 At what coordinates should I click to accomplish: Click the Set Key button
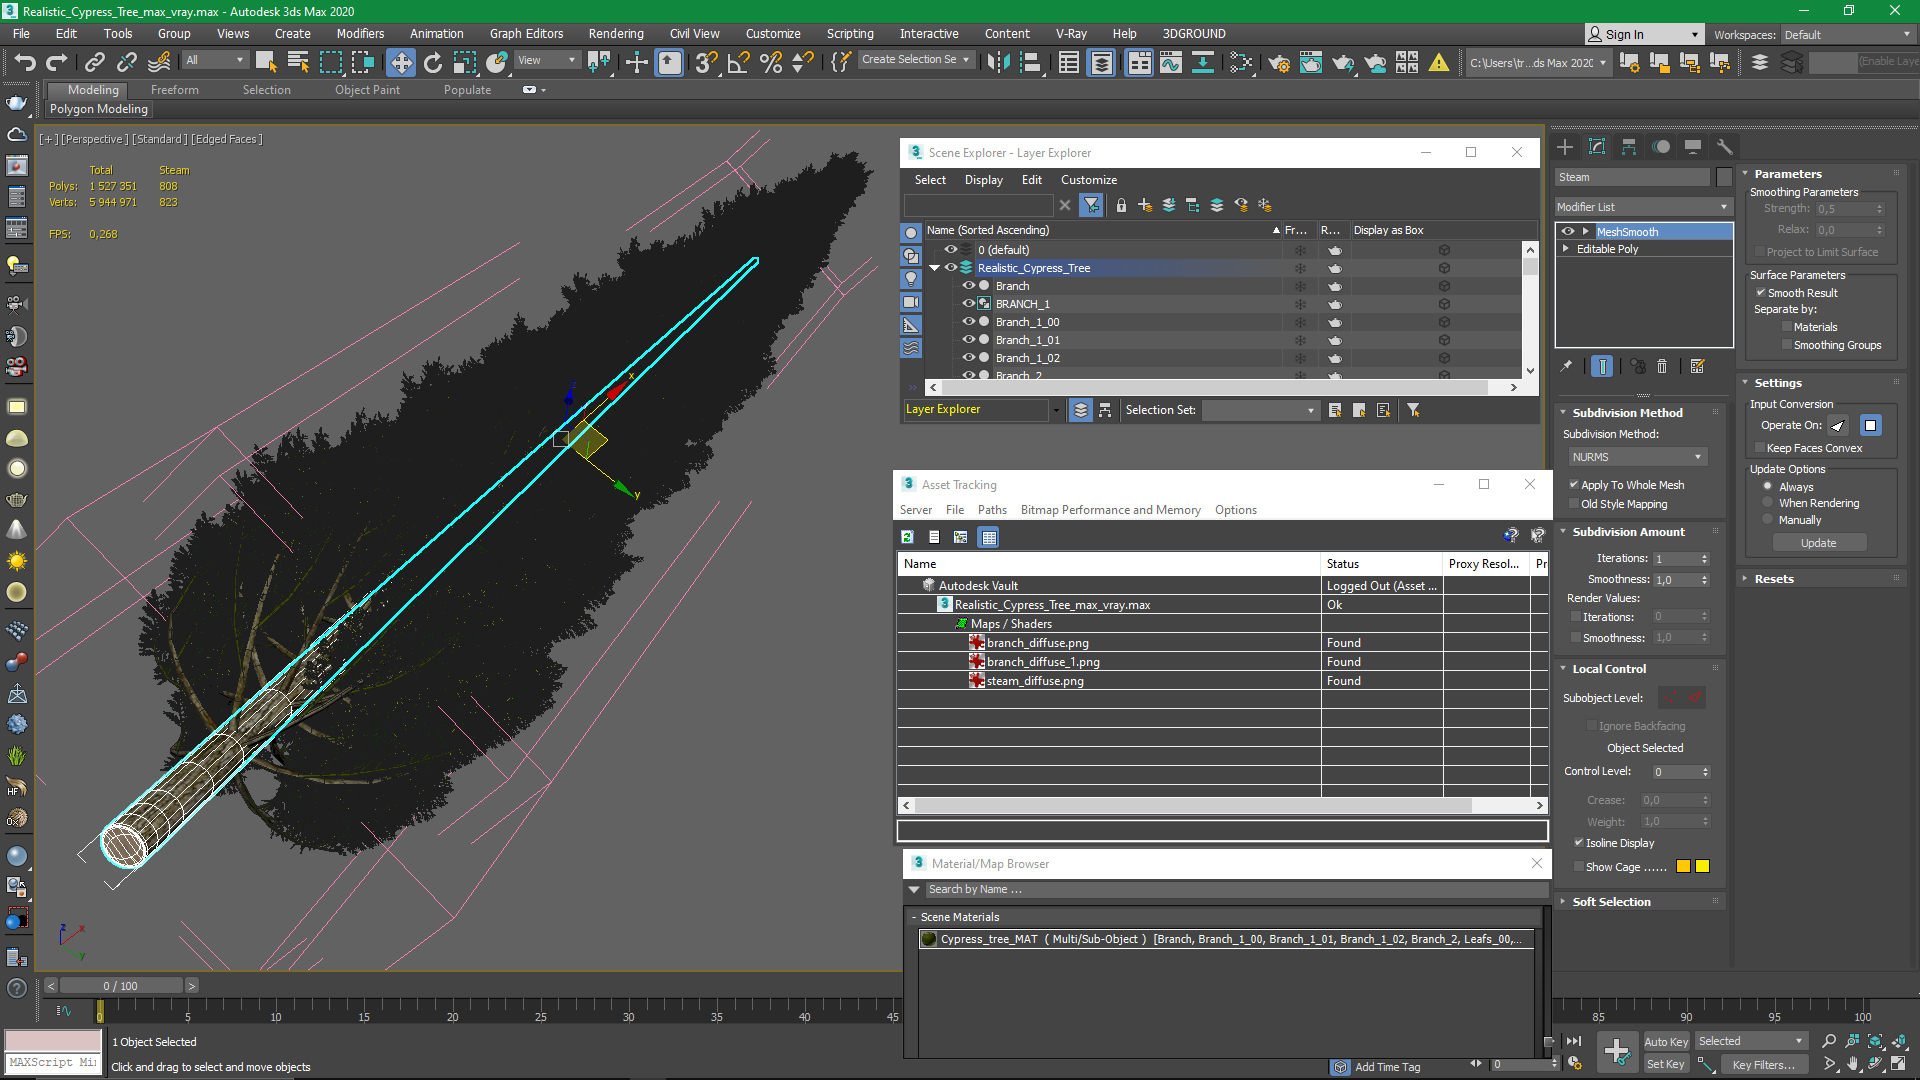pyautogui.click(x=1666, y=1065)
